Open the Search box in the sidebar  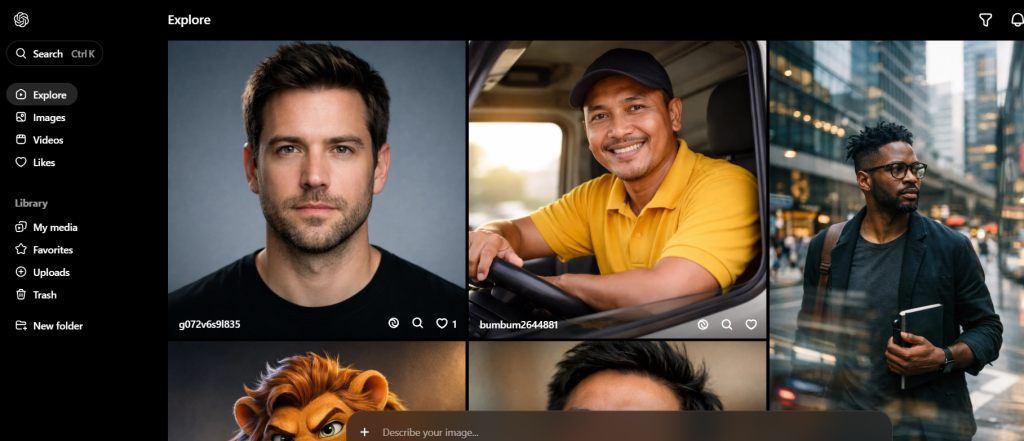coord(54,54)
